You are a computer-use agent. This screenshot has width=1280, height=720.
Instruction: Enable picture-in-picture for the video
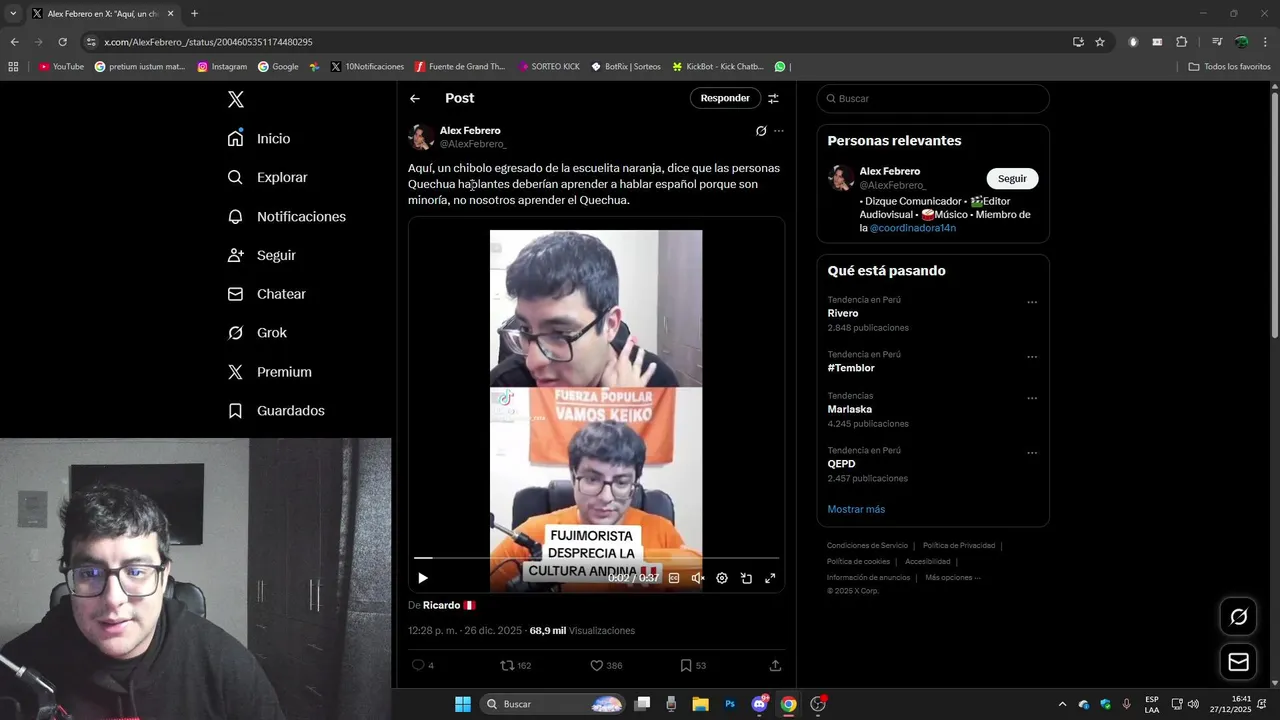[746, 578]
